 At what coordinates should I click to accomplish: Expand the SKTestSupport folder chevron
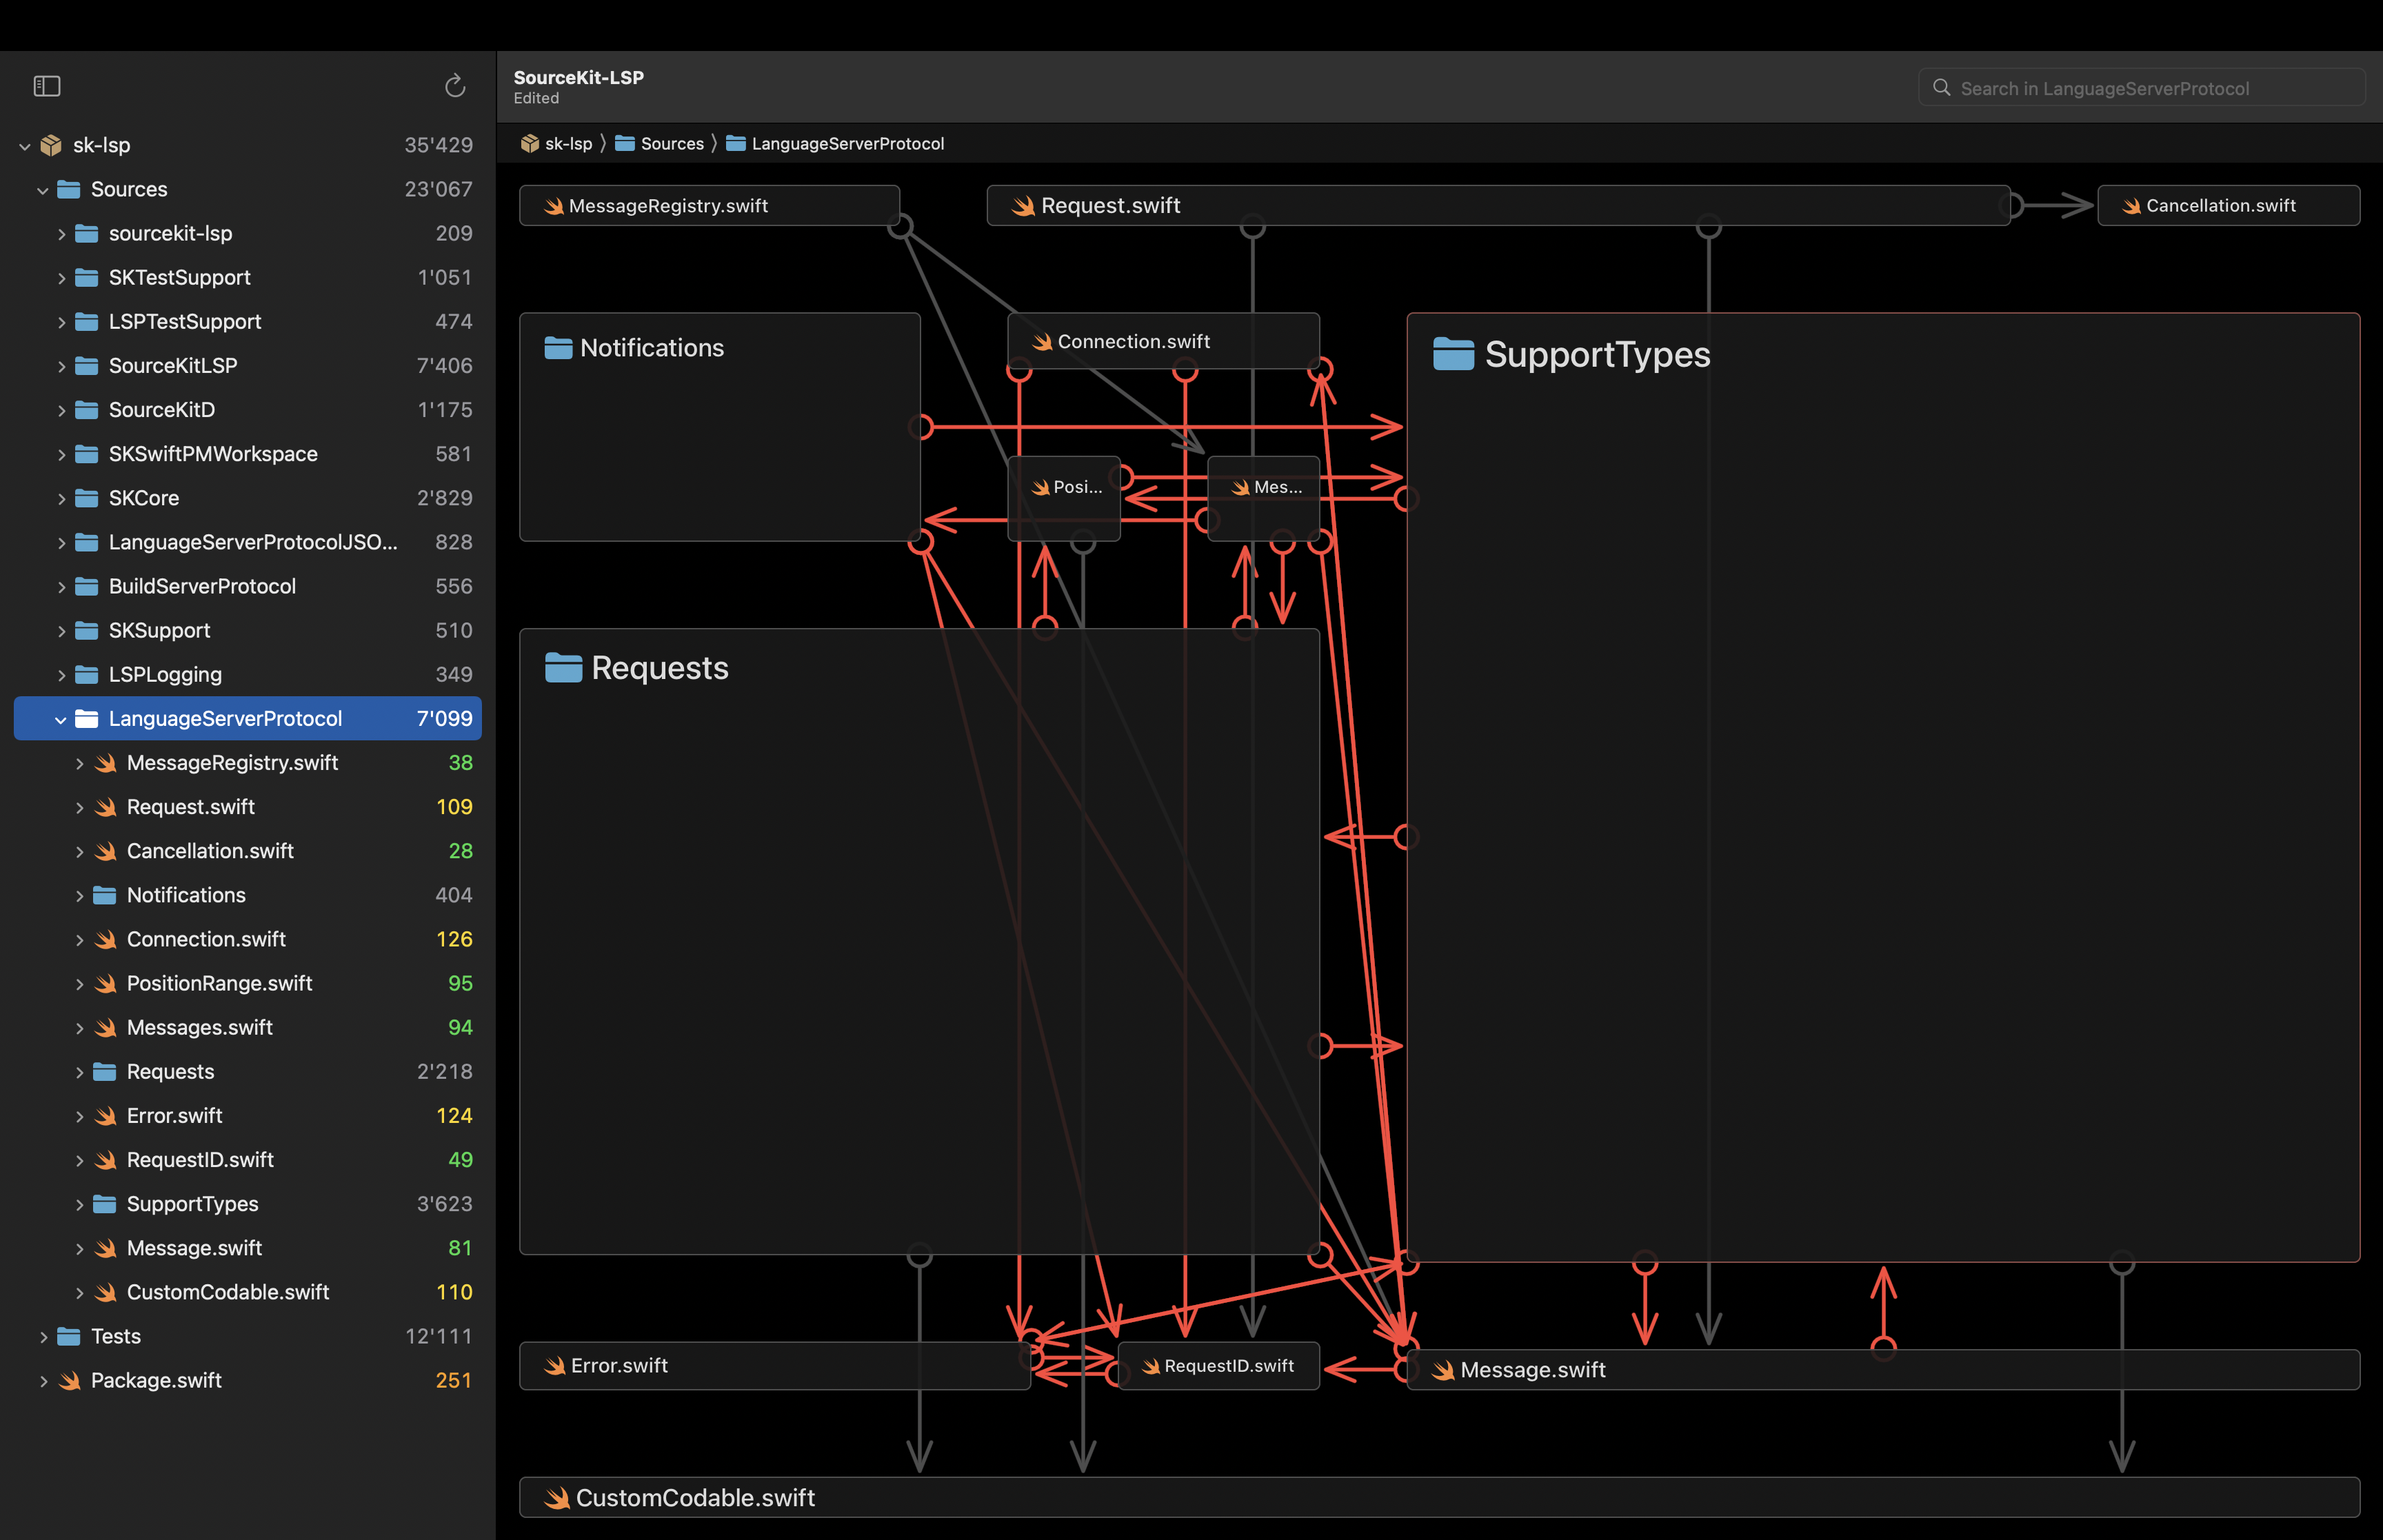point(61,278)
